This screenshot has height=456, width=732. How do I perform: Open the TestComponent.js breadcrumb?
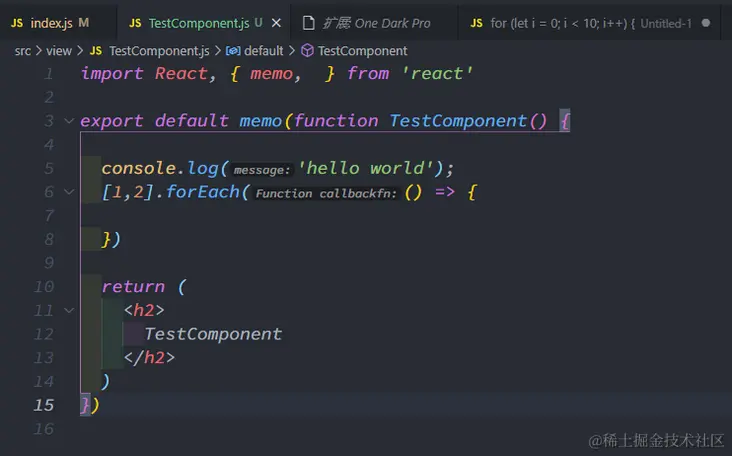pyautogui.click(x=159, y=50)
